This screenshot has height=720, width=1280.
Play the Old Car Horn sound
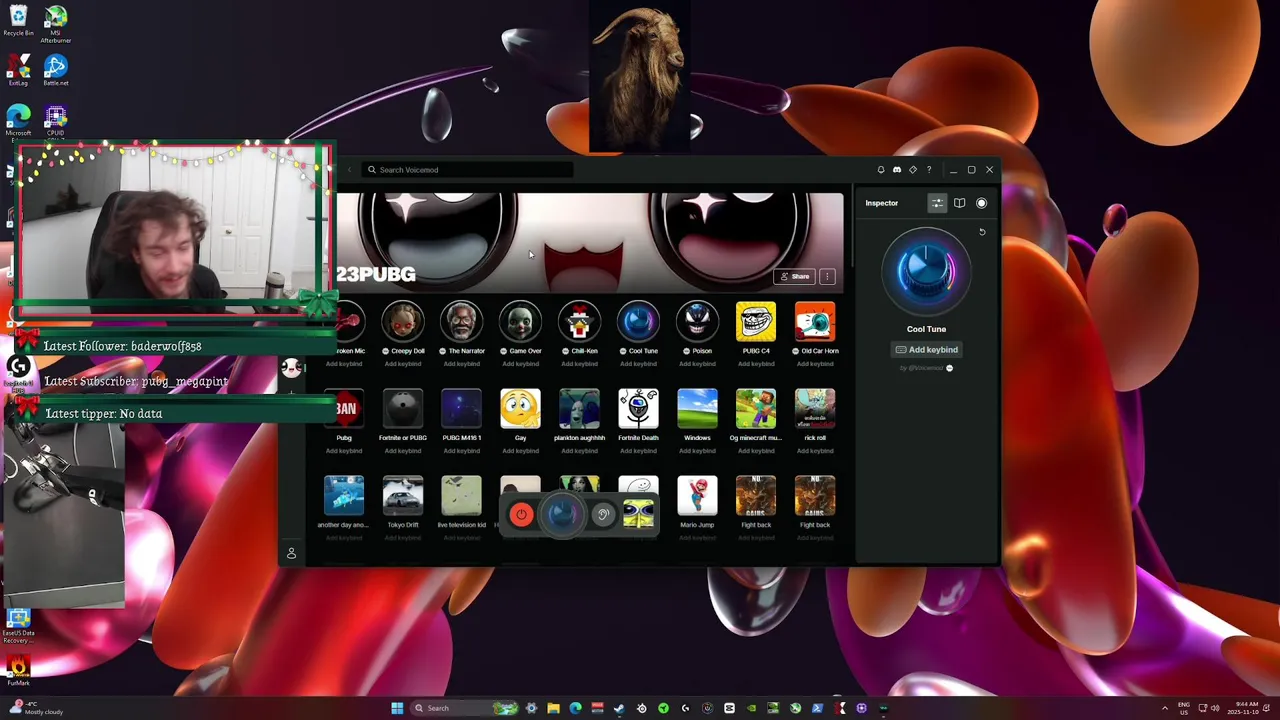pos(815,323)
